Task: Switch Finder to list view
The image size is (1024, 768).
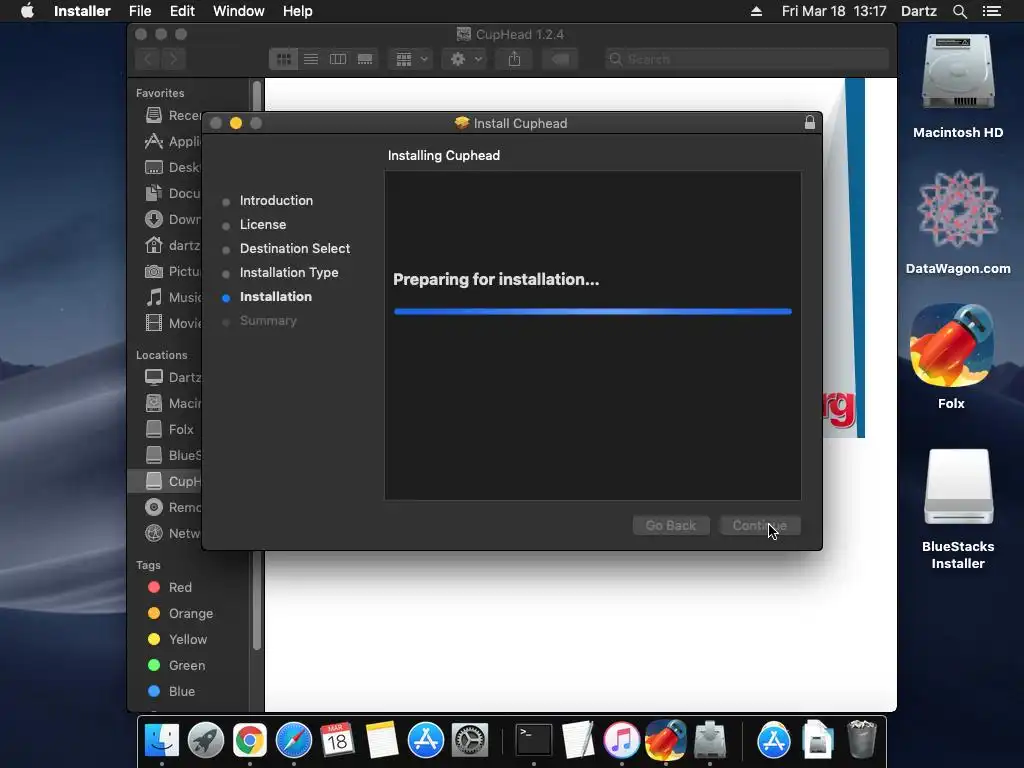Action: [311, 59]
